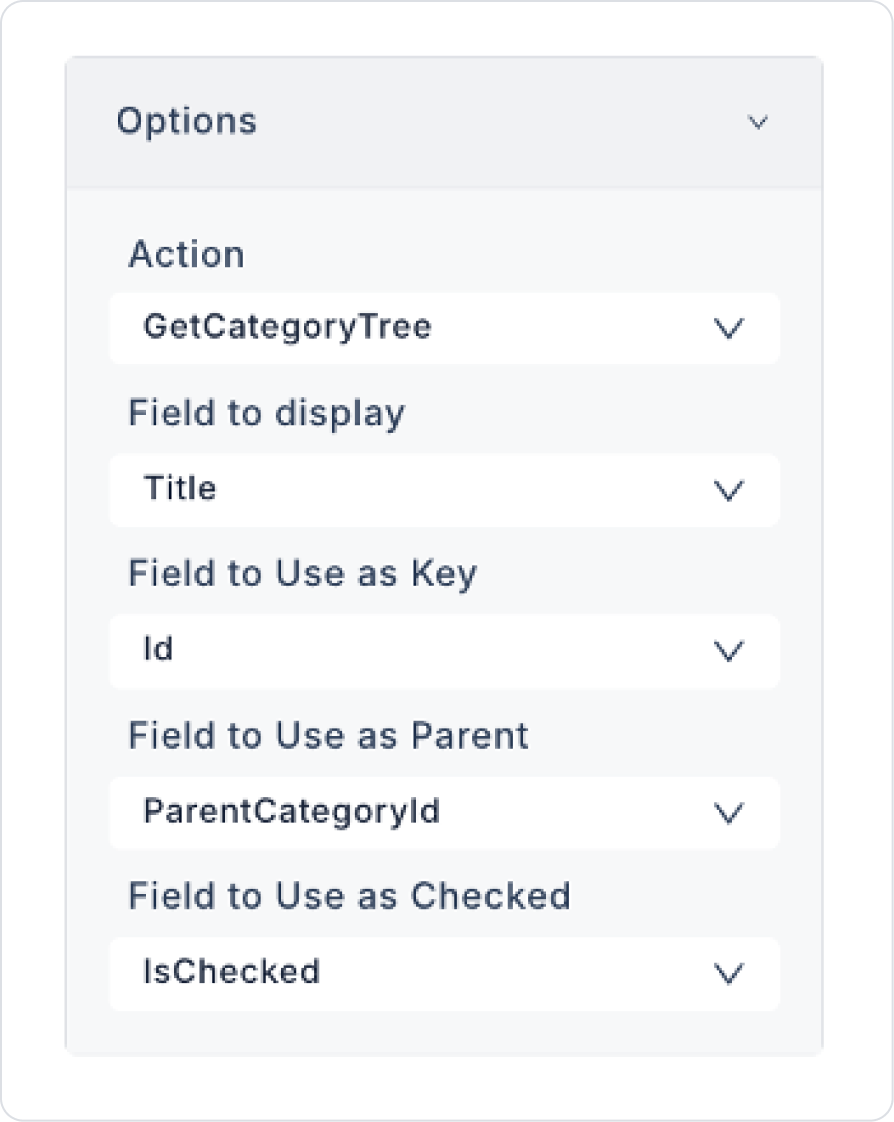Click the "Field to Use as Parent" label

[x=328, y=736]
